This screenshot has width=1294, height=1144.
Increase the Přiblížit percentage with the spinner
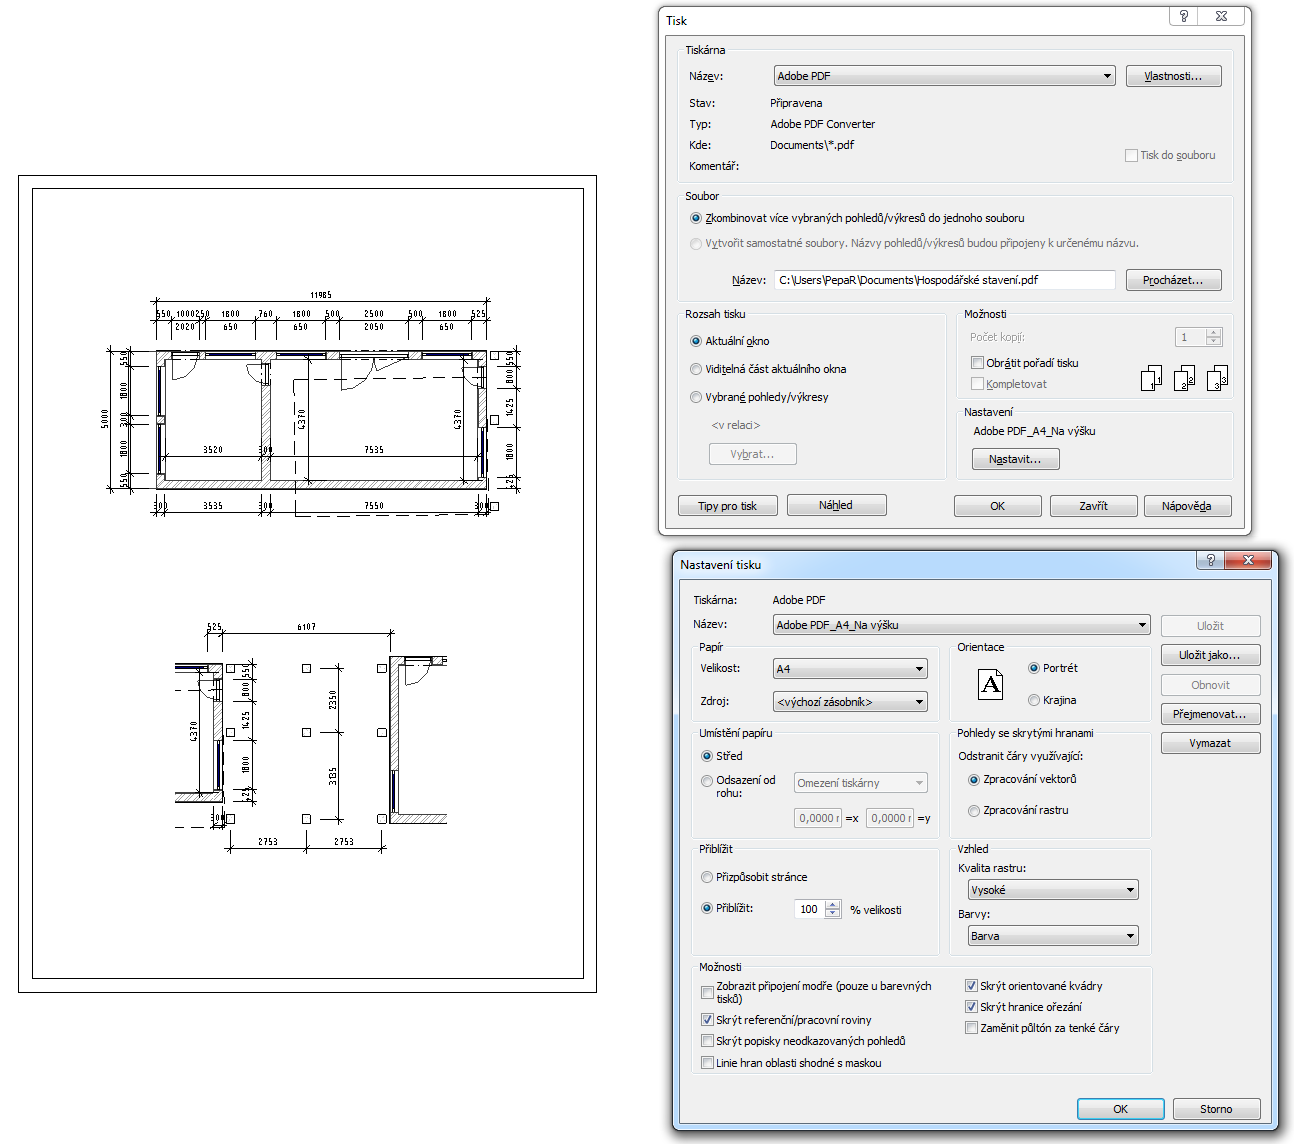point(833,904)
